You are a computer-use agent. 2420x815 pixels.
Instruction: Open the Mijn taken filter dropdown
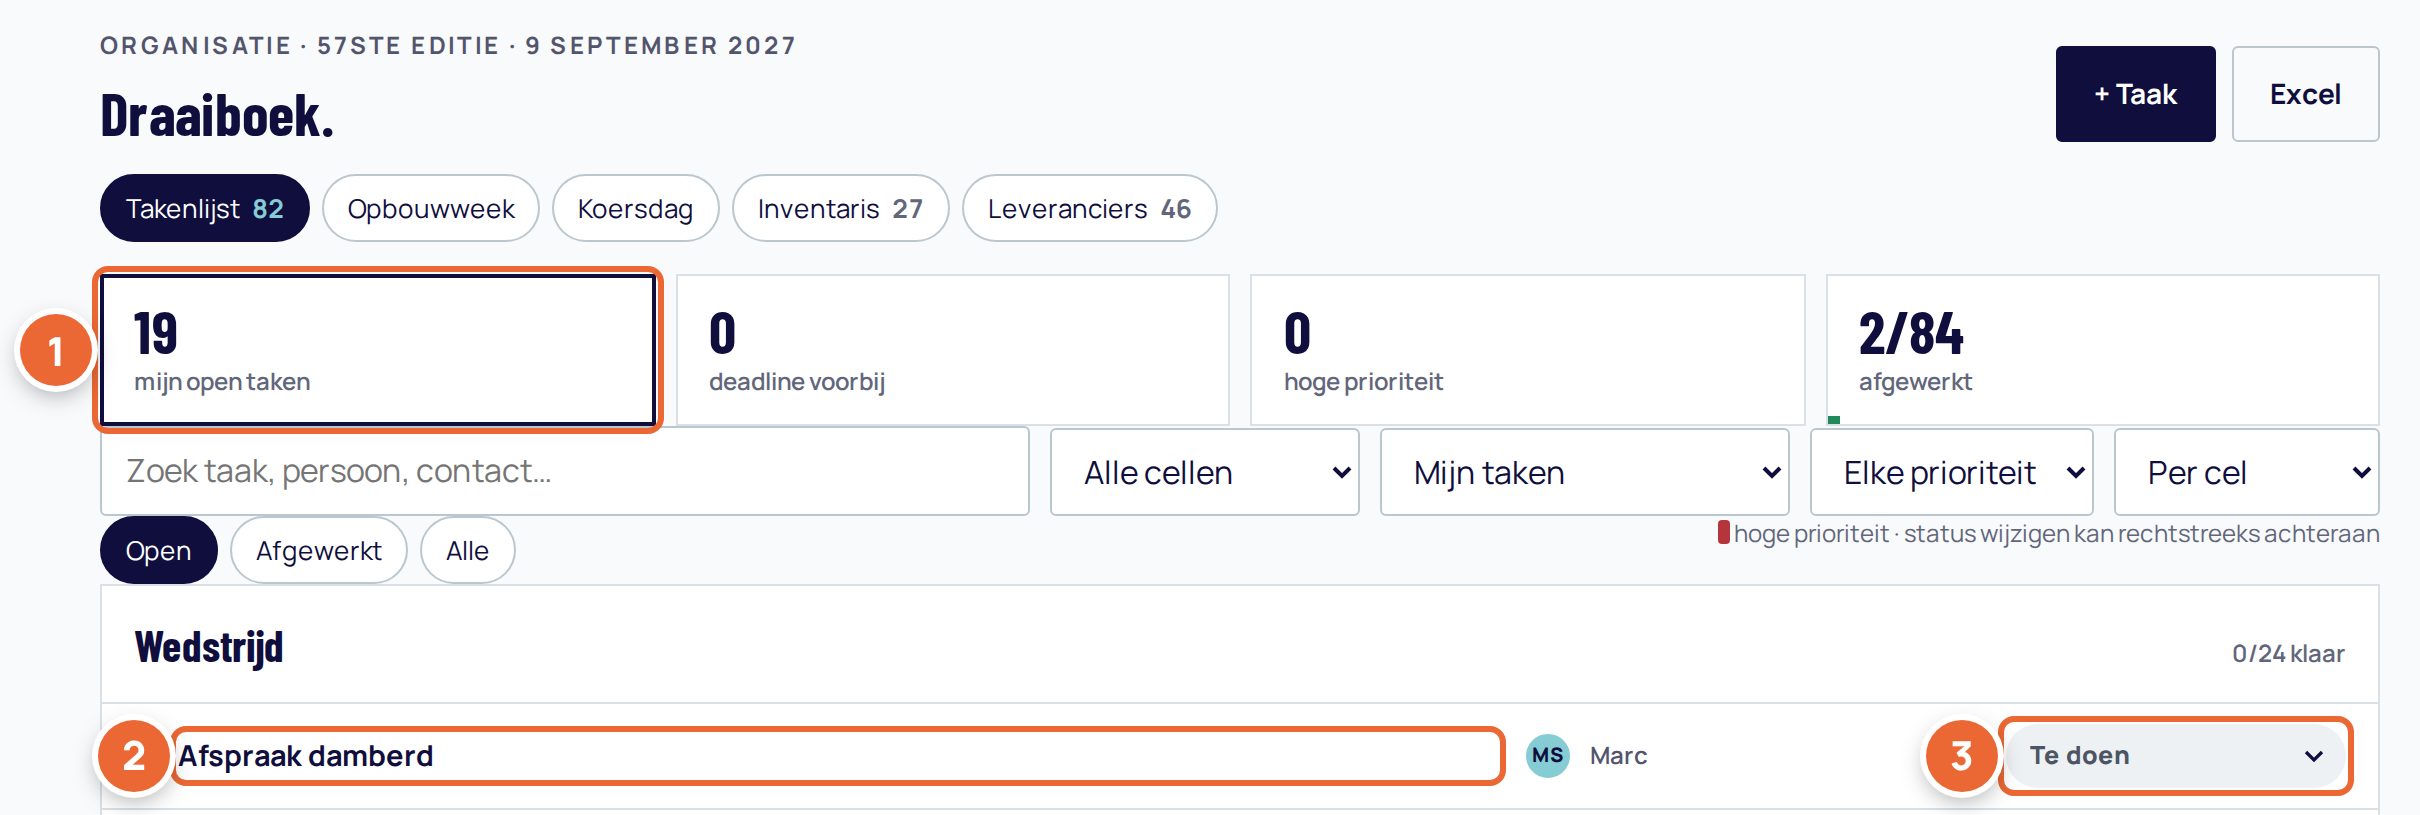point(1584,472)
